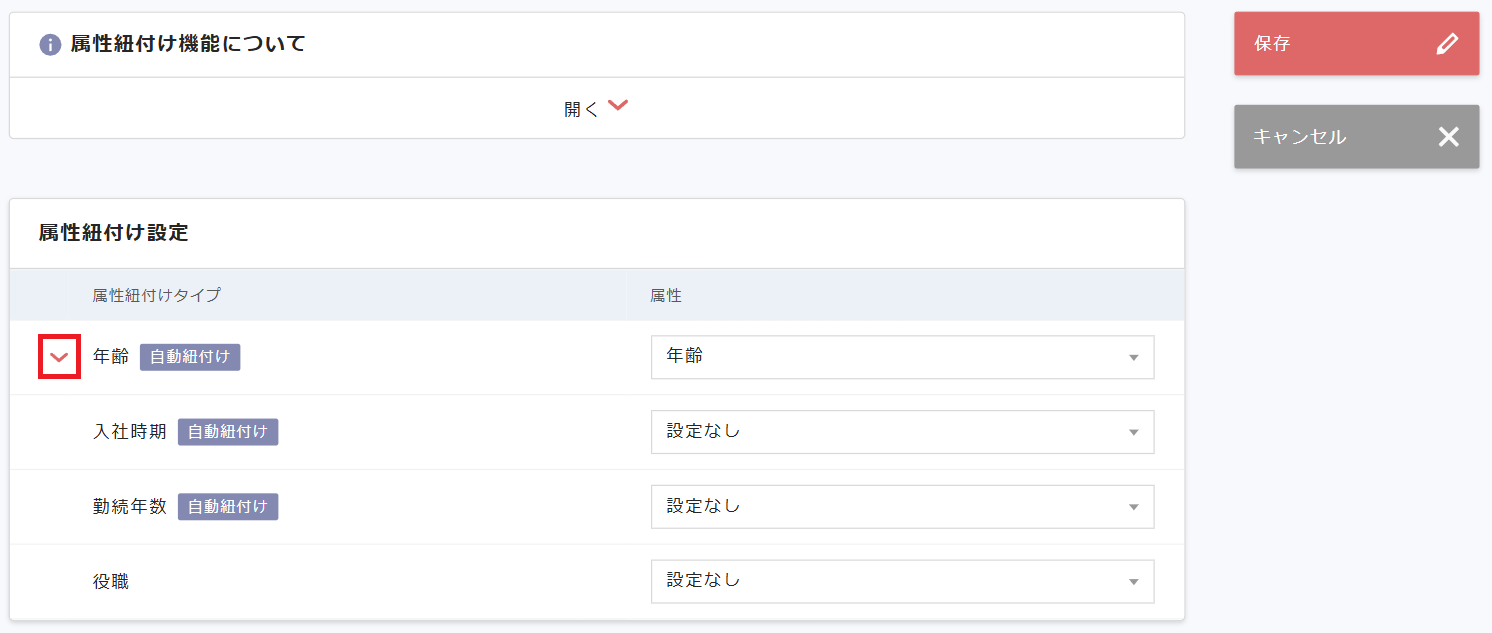The image size is (1492, 633).
Task: Click the gray dropdown arrow in the 役職 row
Action: (1133, 581)
